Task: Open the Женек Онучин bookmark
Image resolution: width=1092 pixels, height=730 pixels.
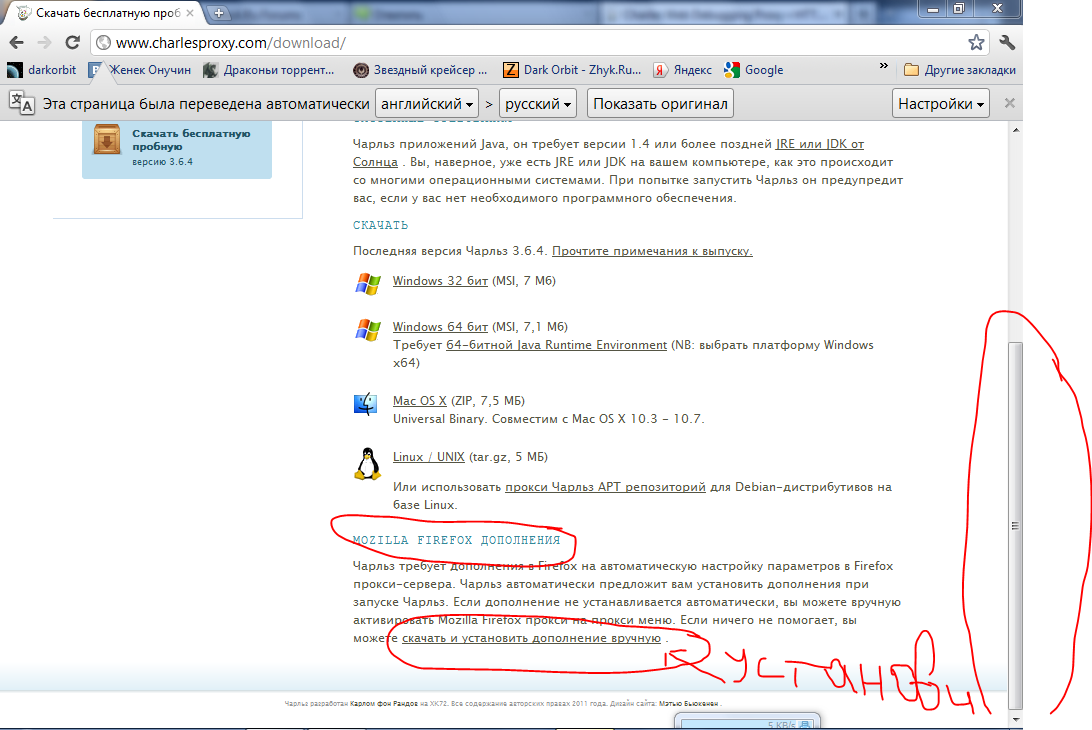Action: [139, 70]
